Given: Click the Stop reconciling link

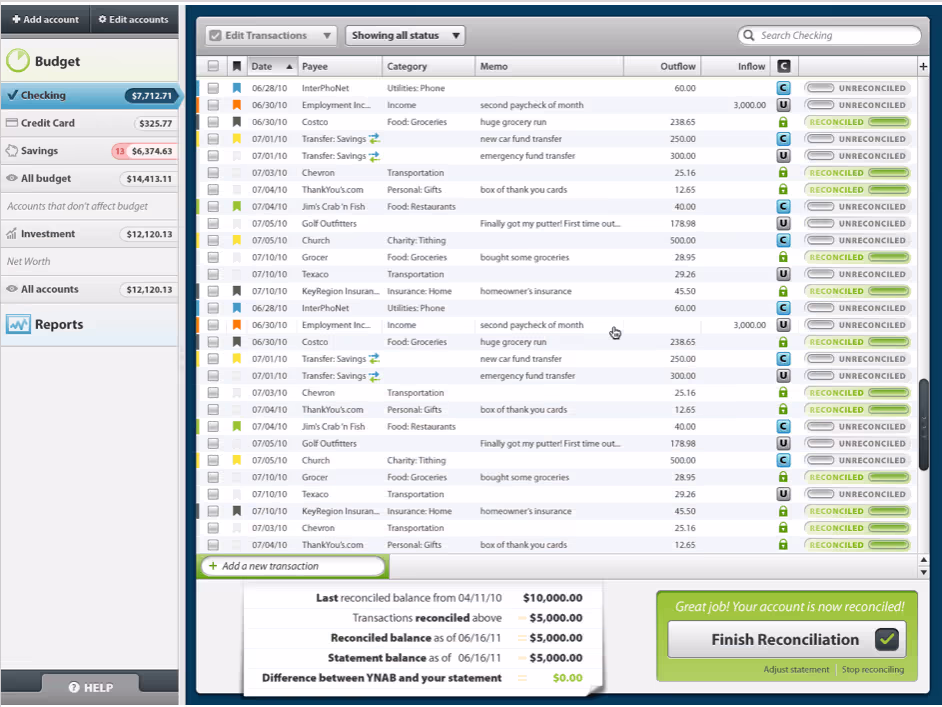Looking at the screenshot, I should (872, 669).
